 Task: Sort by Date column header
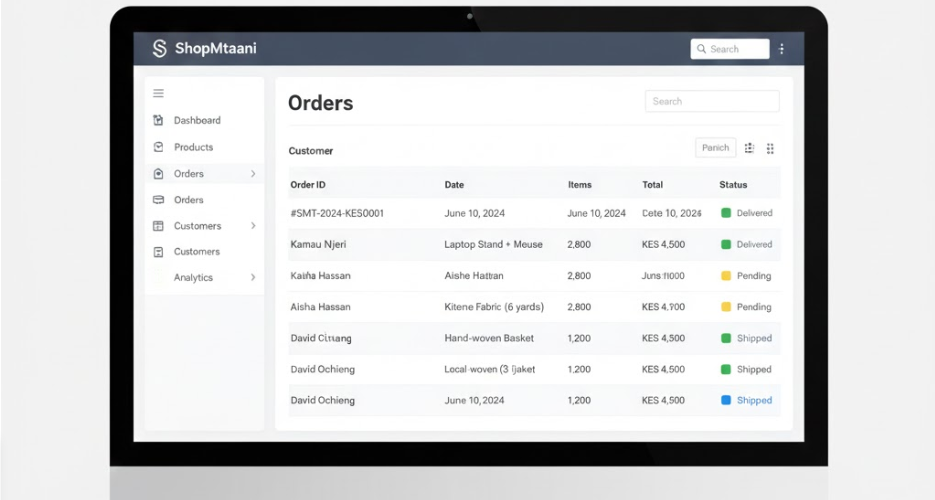pyautogui.click(x=454, y=185)
